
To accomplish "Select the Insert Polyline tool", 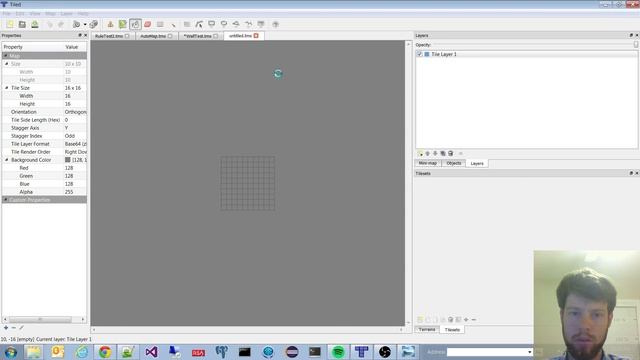I will [249, 24].
